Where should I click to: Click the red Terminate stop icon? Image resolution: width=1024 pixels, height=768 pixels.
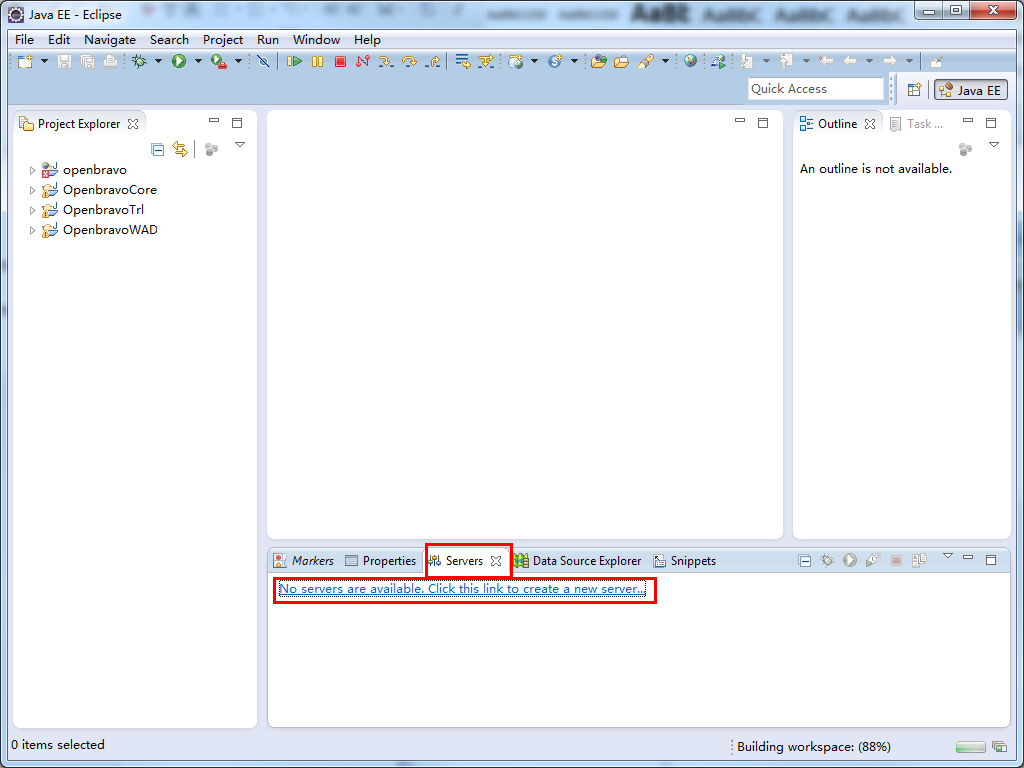coord(340,61)
